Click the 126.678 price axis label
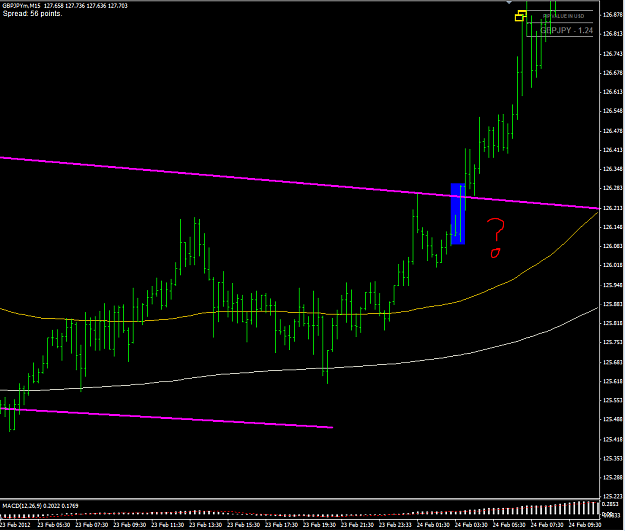 tap(612, 73)
